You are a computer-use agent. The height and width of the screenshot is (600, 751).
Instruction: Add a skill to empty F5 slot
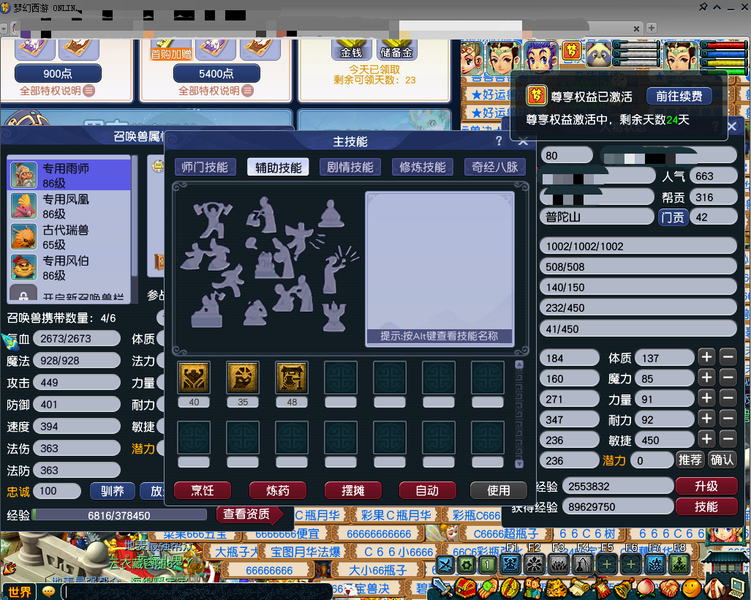(x=607, y=565)
